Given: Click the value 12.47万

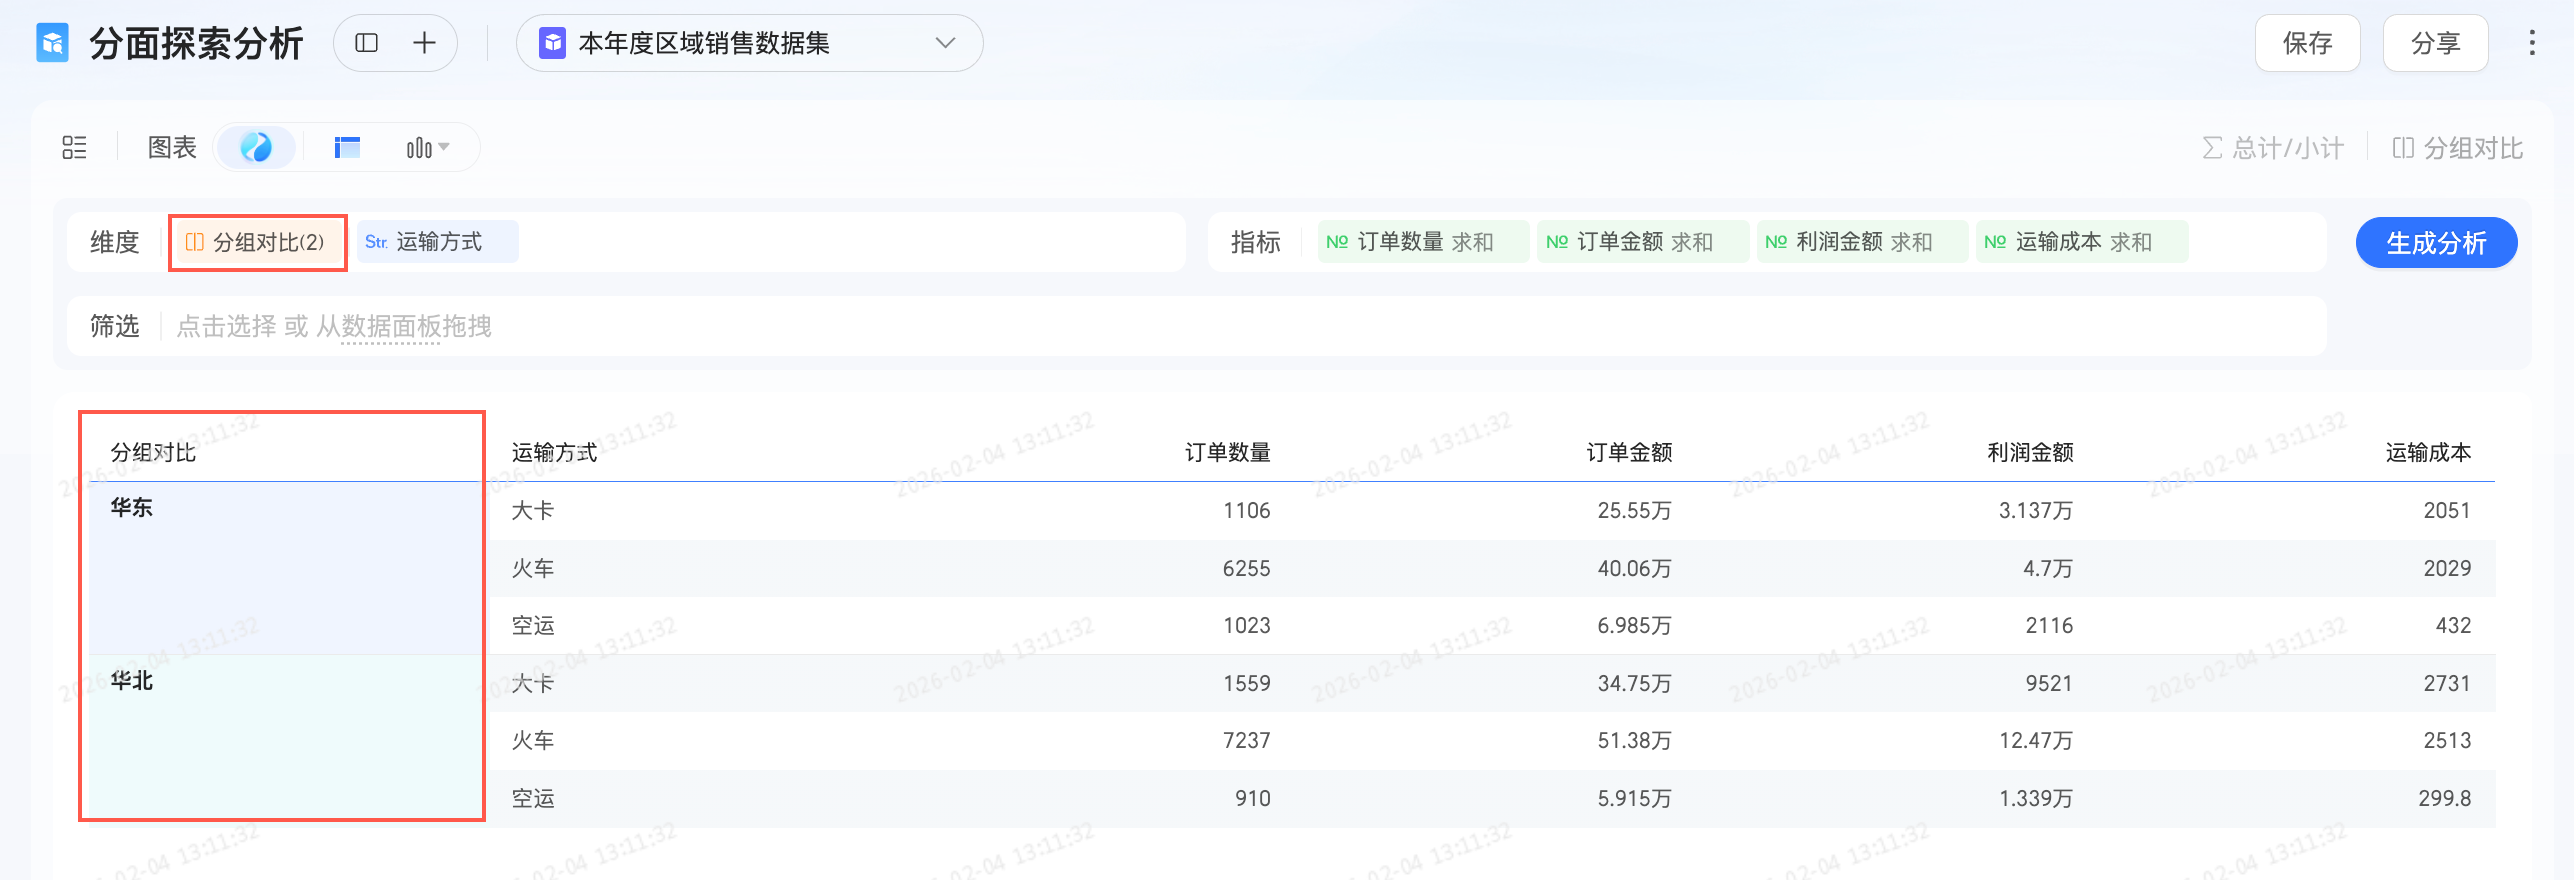Looking at the screenshot, I should (2036, 741).
